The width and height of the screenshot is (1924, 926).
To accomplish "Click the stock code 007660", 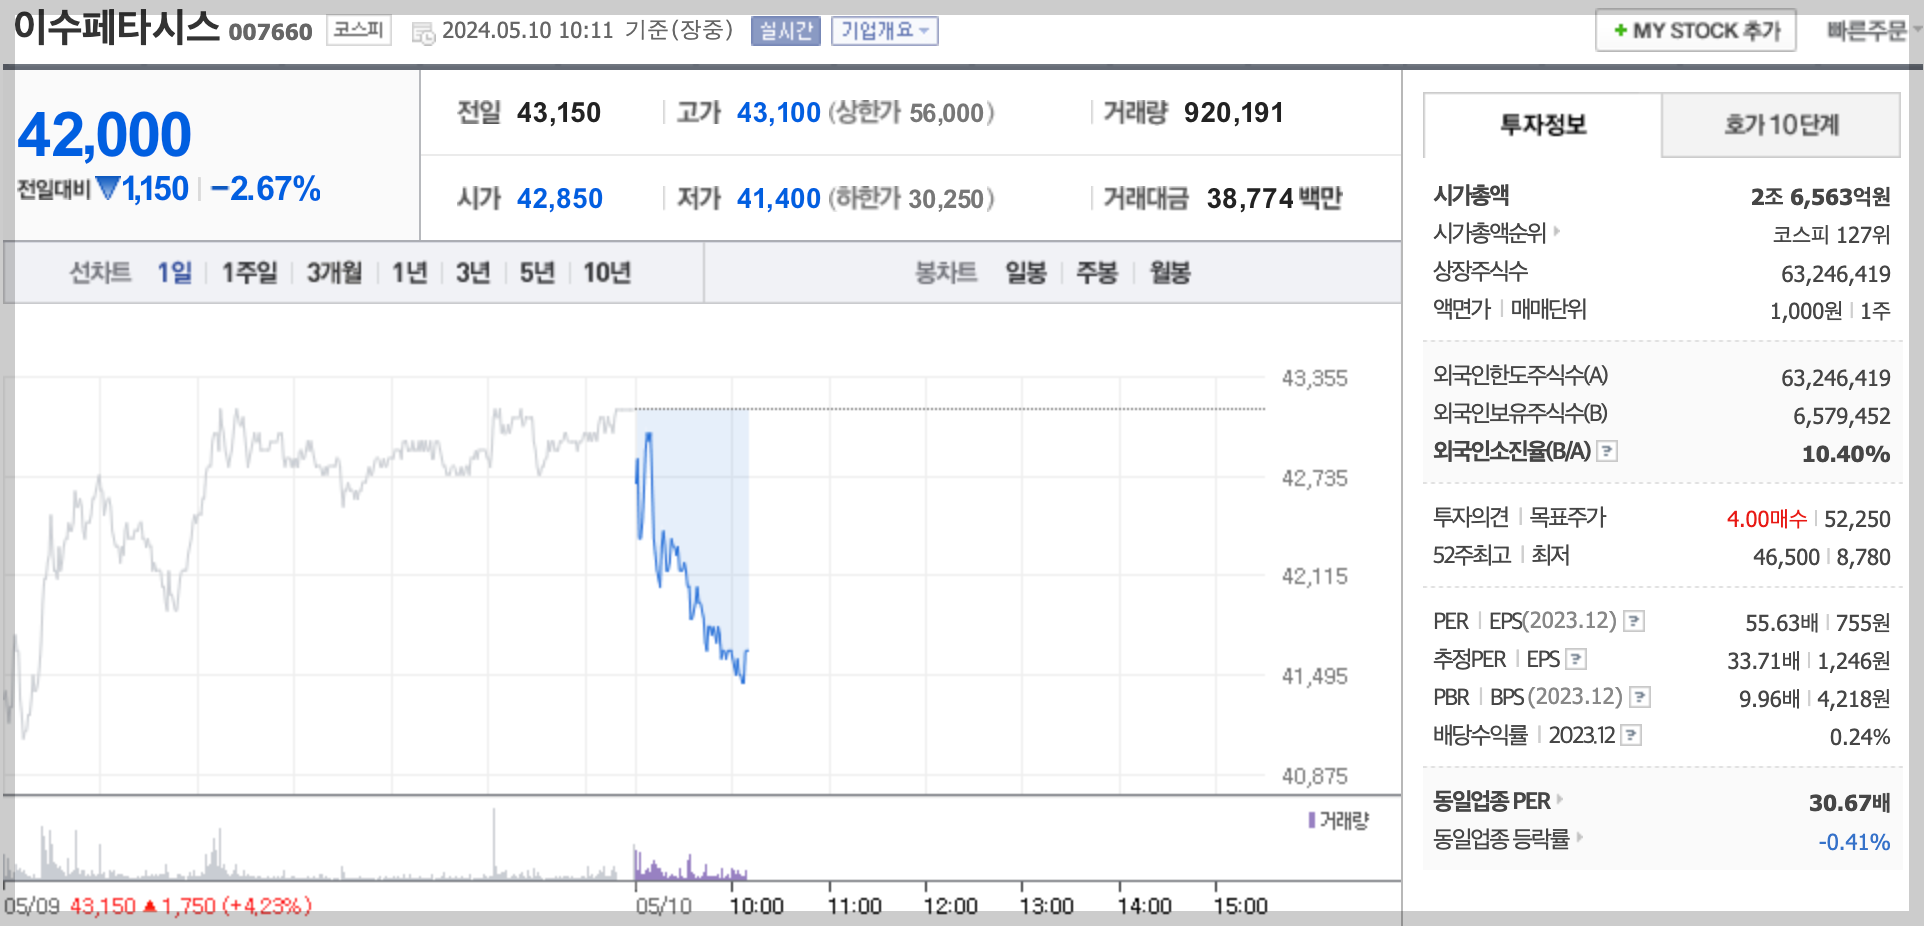I will [x=270, y=32].
